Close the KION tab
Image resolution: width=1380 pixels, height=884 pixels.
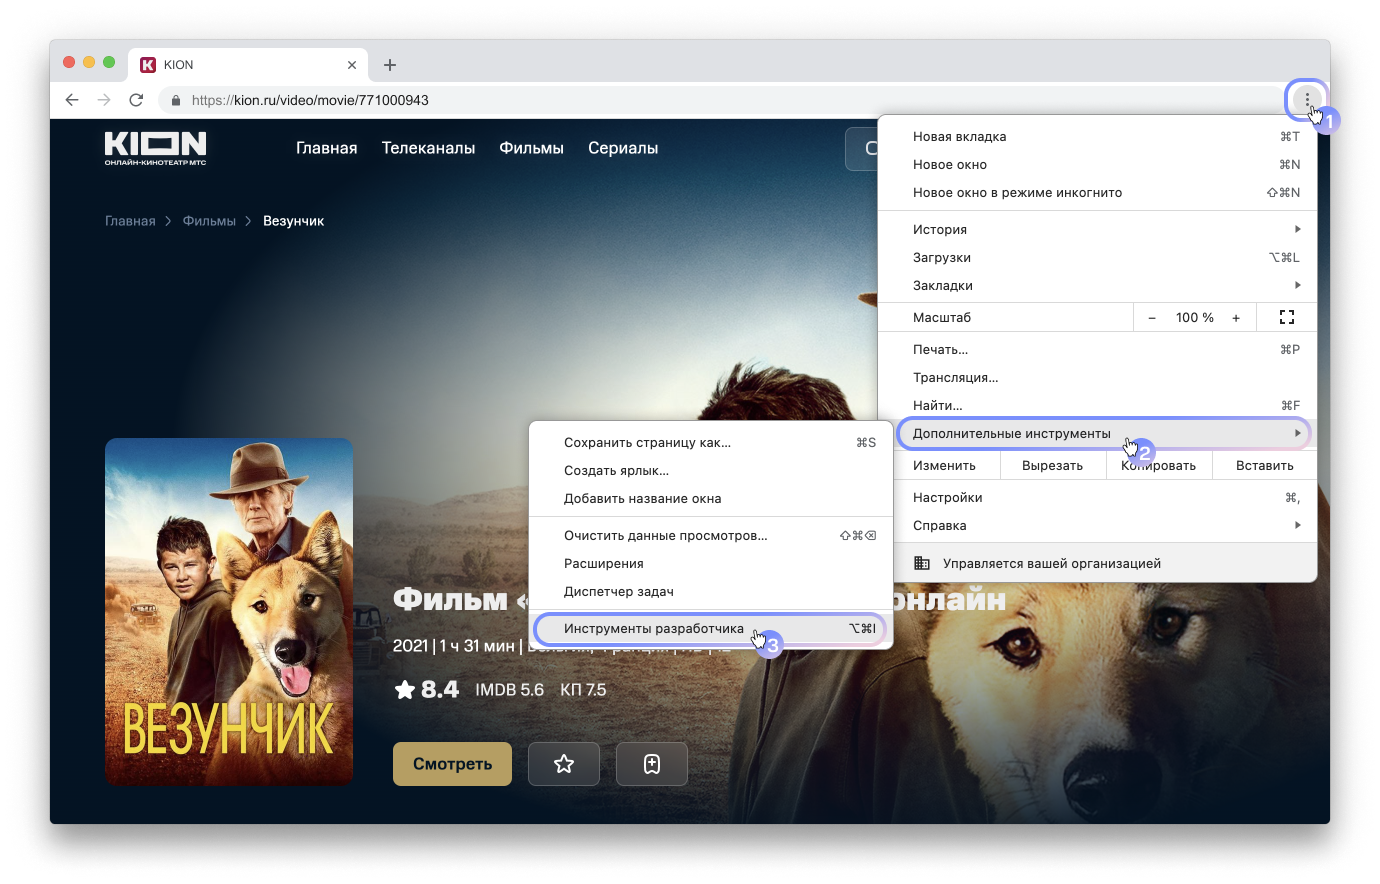[x=352, y=65]
